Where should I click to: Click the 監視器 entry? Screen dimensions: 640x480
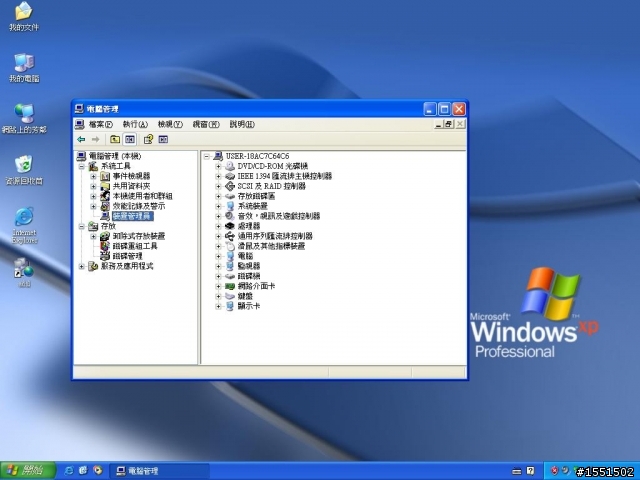point(249,266)
